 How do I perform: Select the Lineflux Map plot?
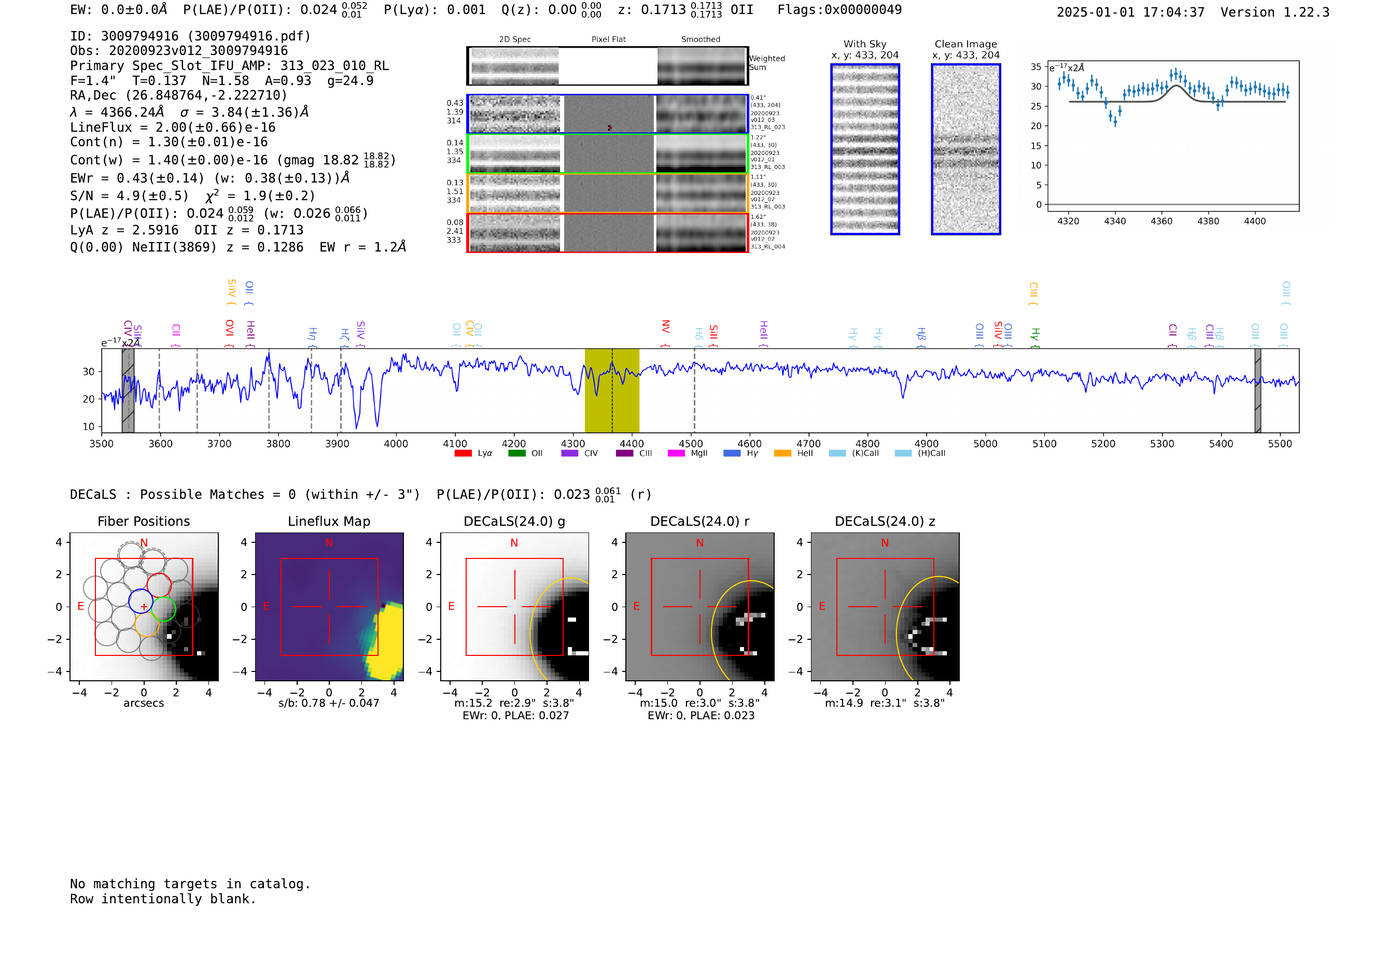329,606
